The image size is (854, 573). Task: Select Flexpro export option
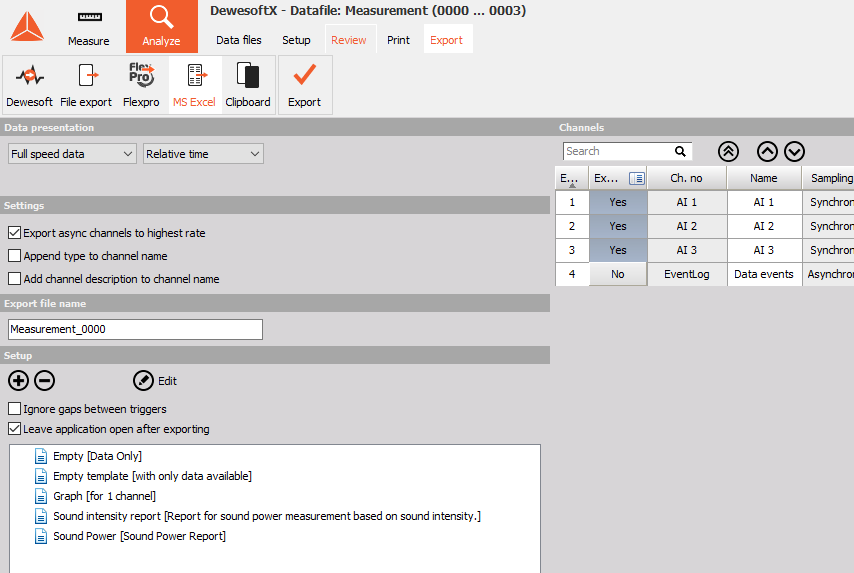141,86
